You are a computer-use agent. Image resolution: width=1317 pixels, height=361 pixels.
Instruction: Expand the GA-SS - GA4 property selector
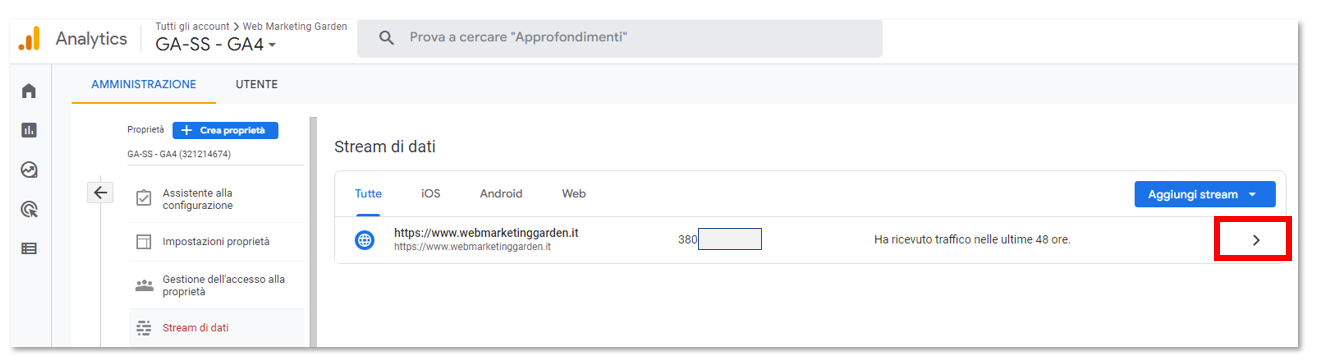pos(216,45)
